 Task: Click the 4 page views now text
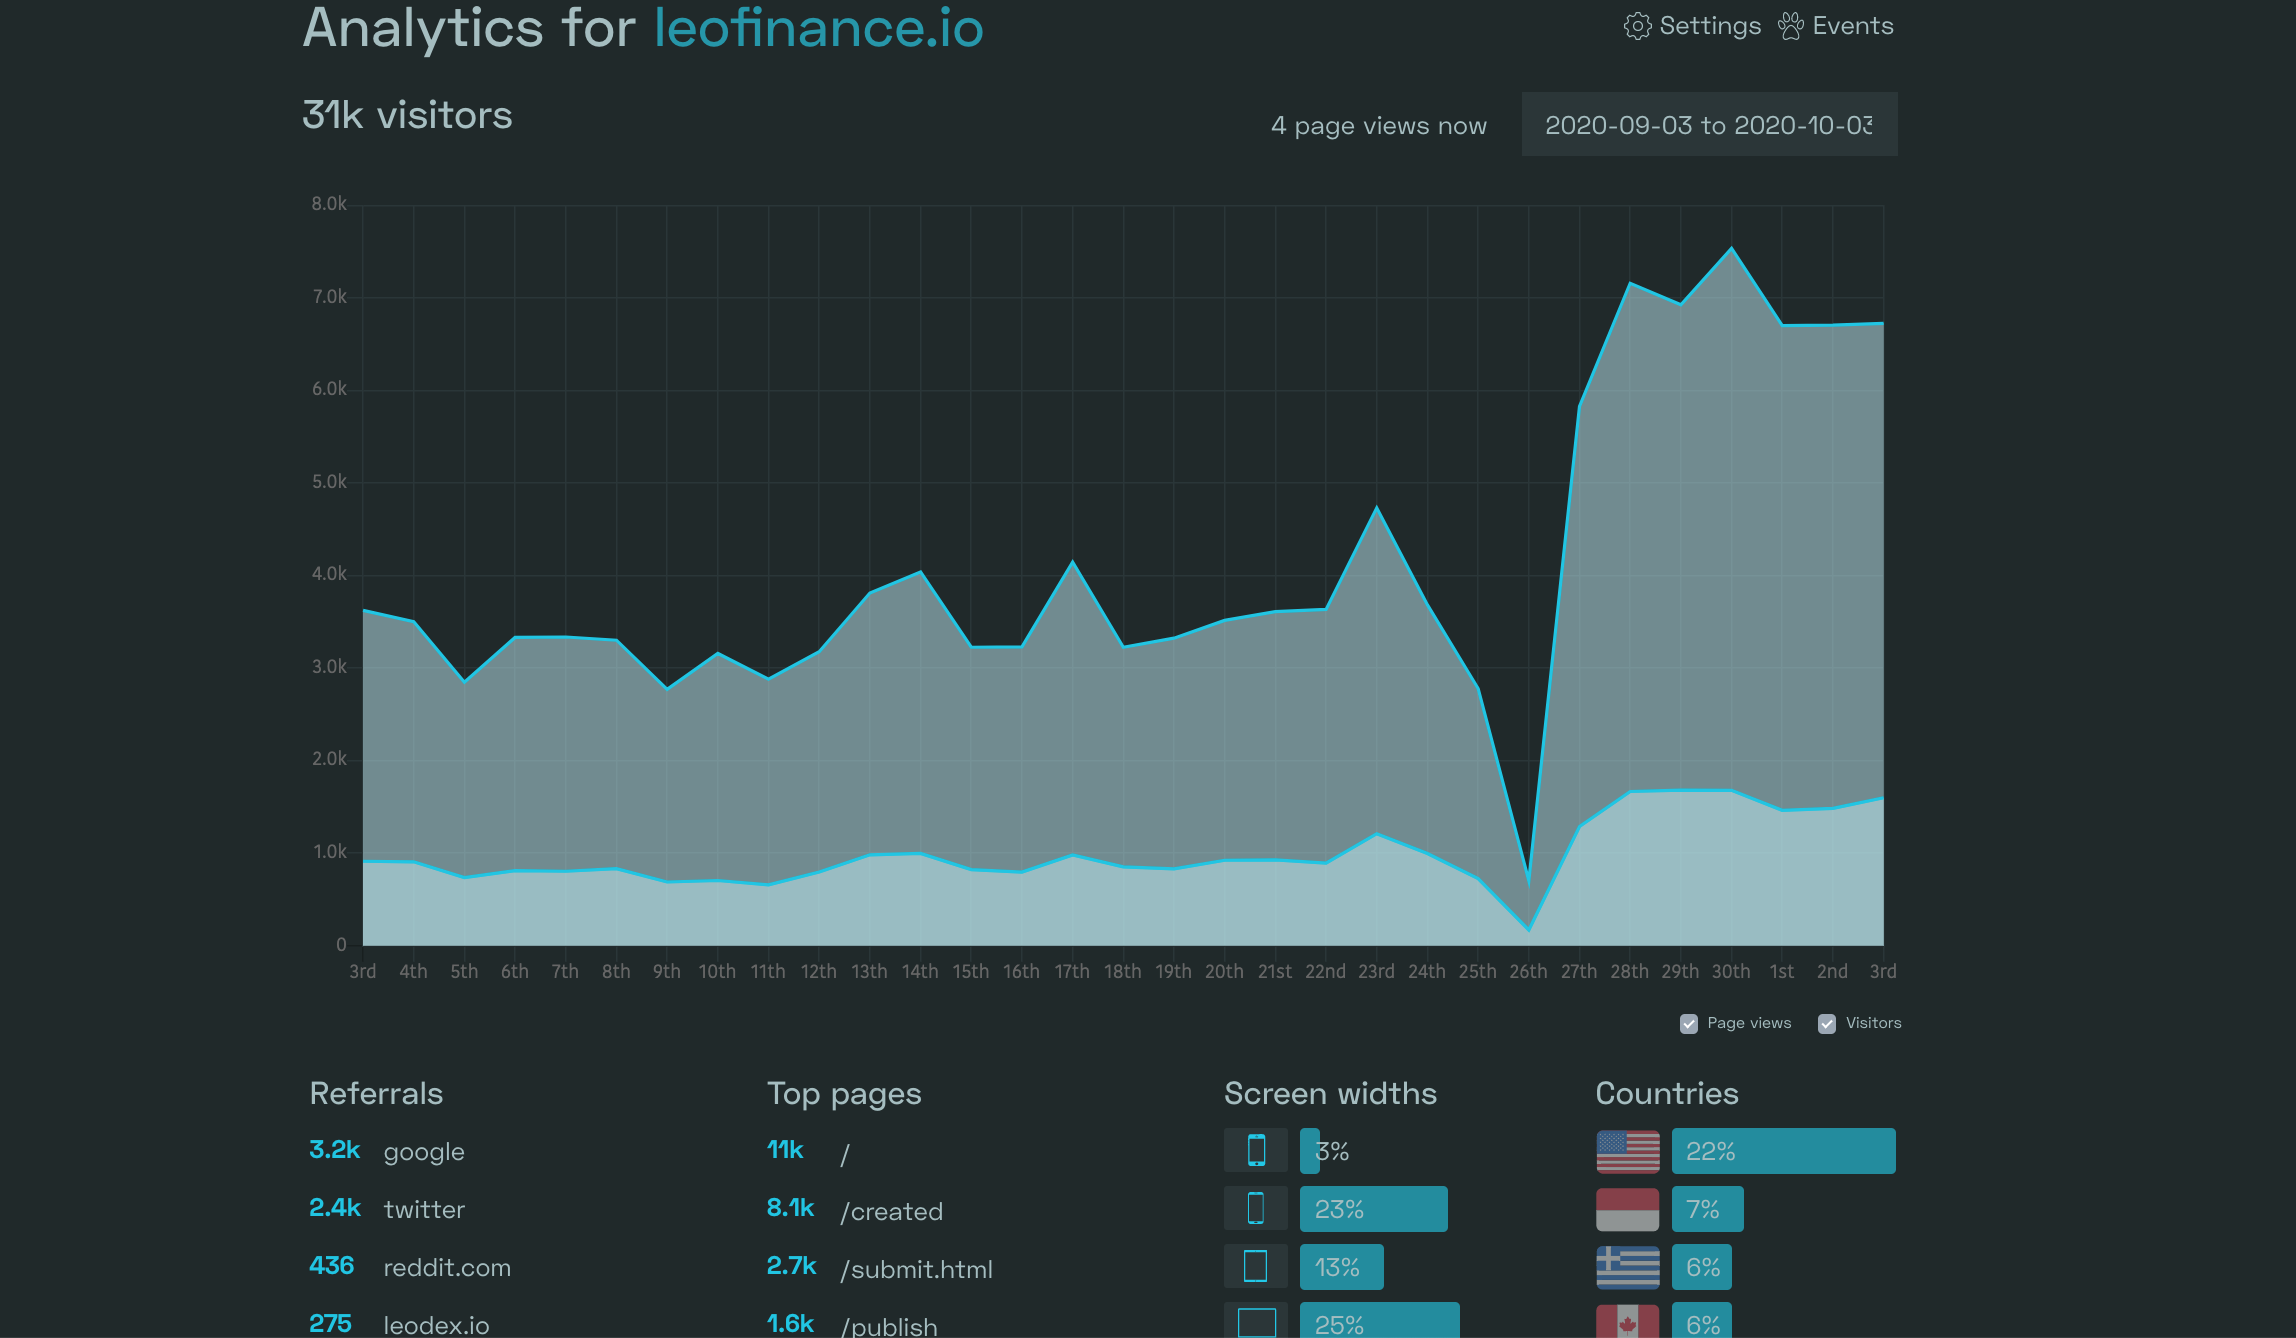click(1378, 126)
